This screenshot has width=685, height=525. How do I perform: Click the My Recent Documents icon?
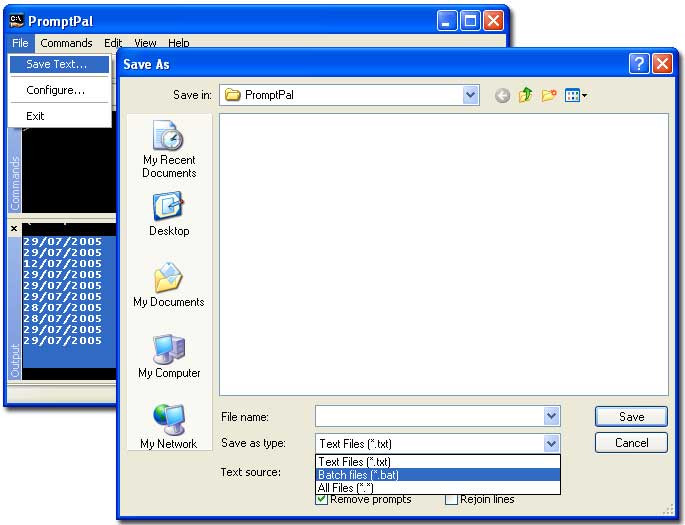point(168,149)
